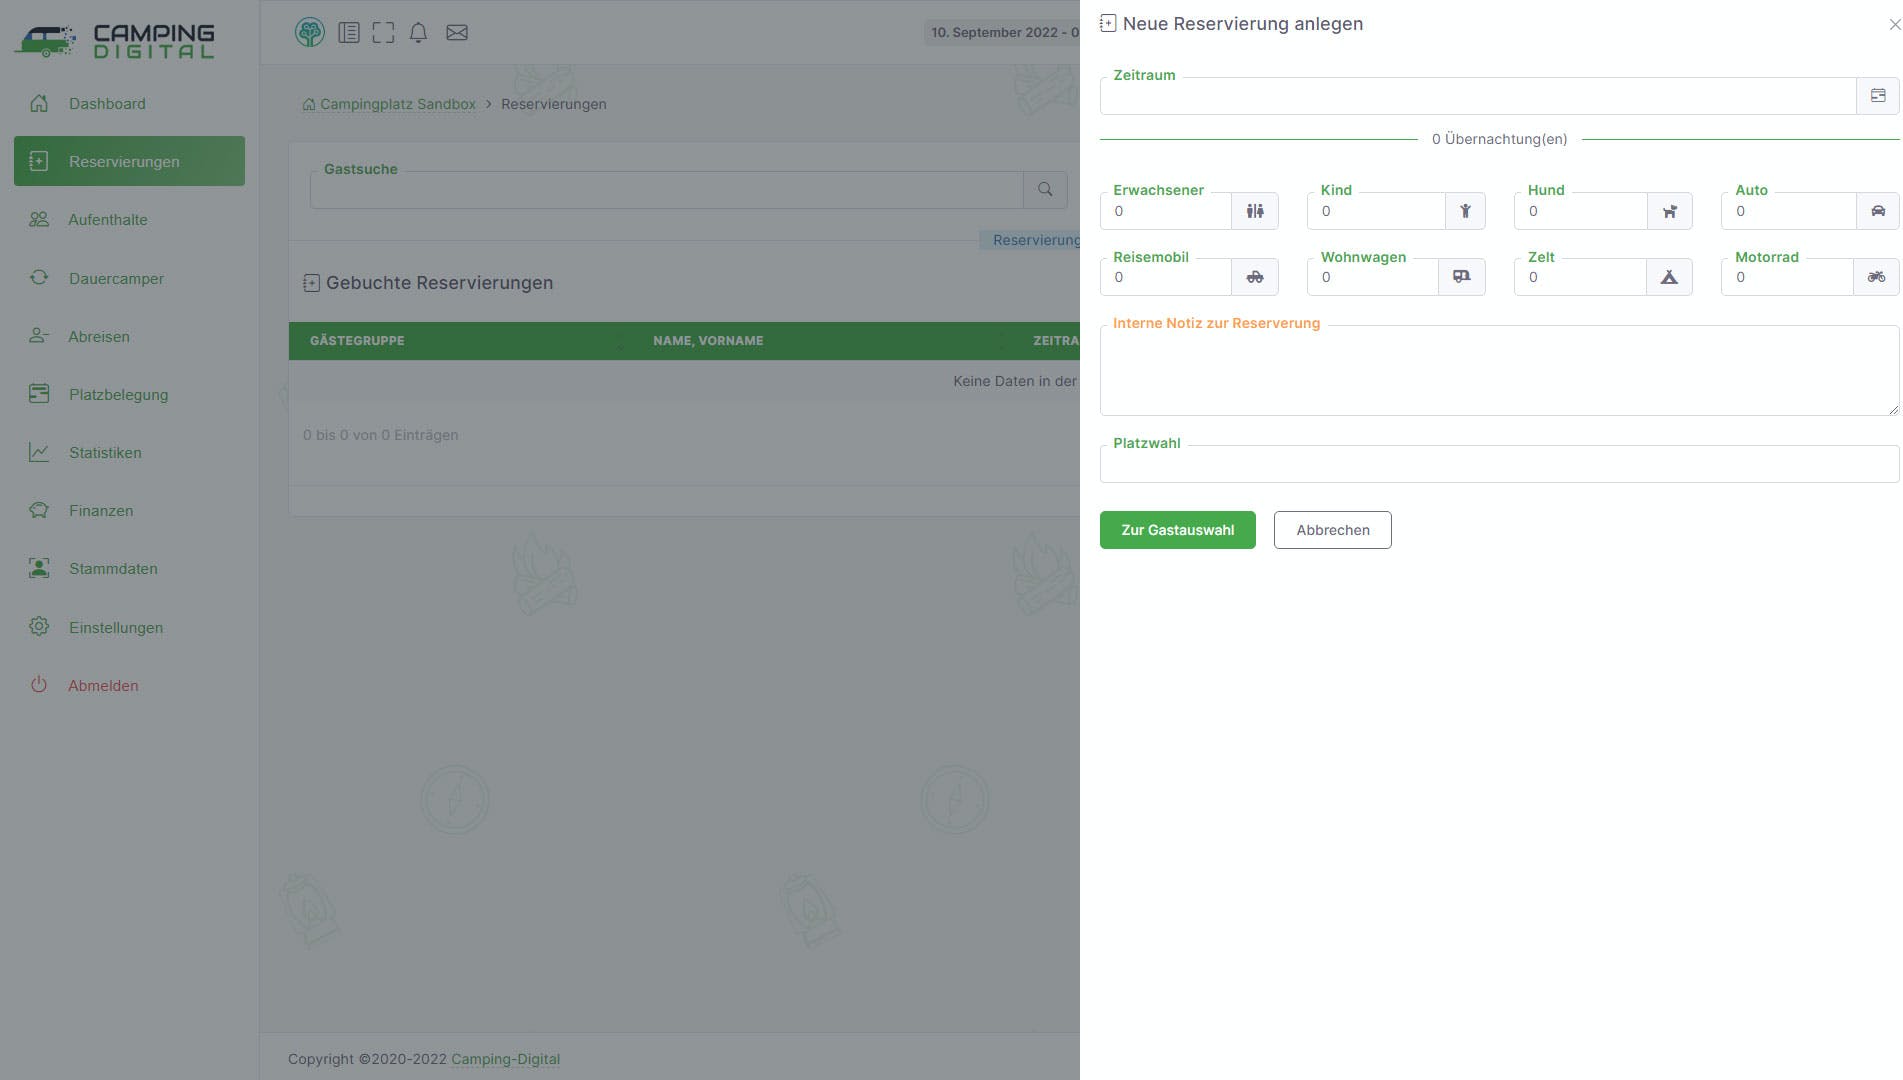The height and width of the screenshot is (1080, 1903).
Task: Open Einstellungen settings
Action: pos(129,627)
